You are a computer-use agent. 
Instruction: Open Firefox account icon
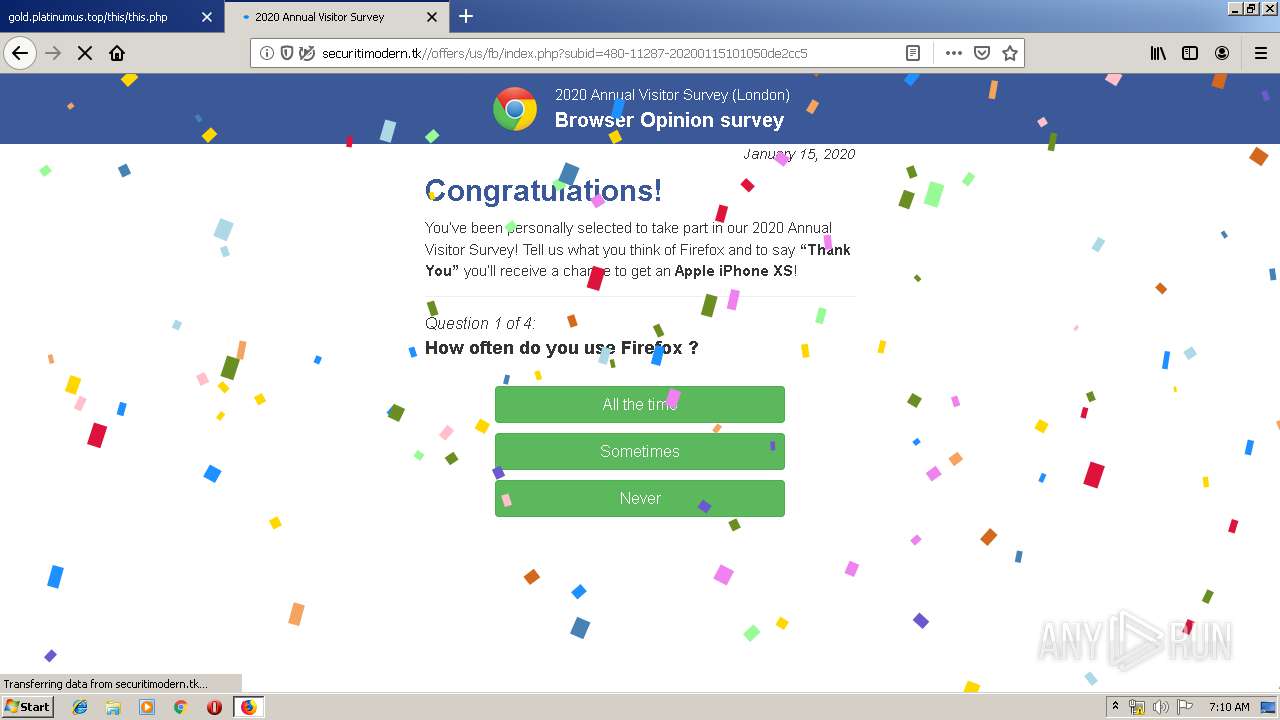tap(1222, 53)
